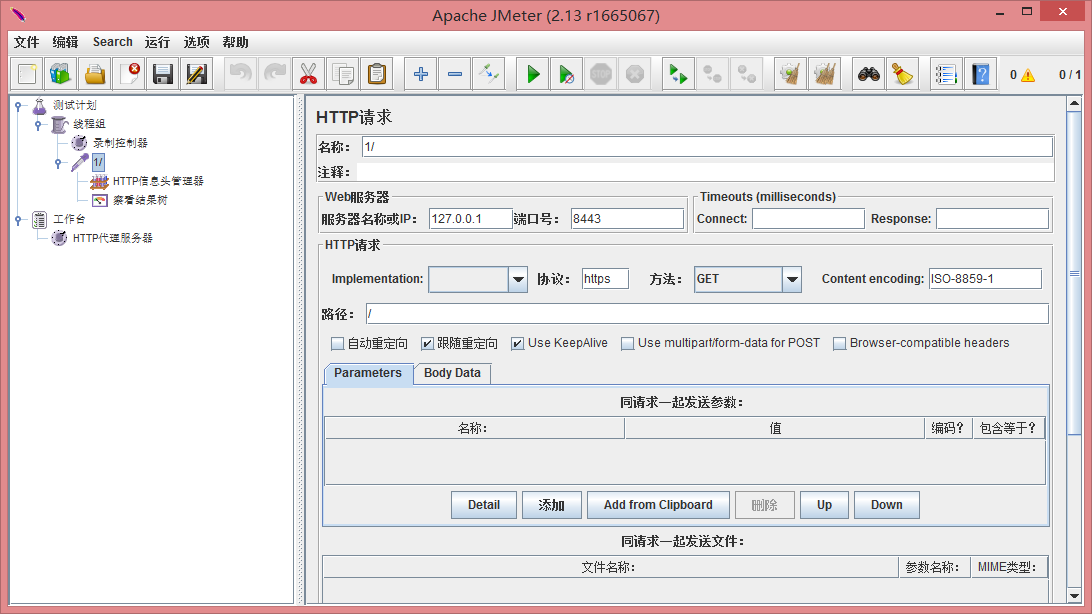
Task: Click the Connect timeout field
Action: click(808, 219)
